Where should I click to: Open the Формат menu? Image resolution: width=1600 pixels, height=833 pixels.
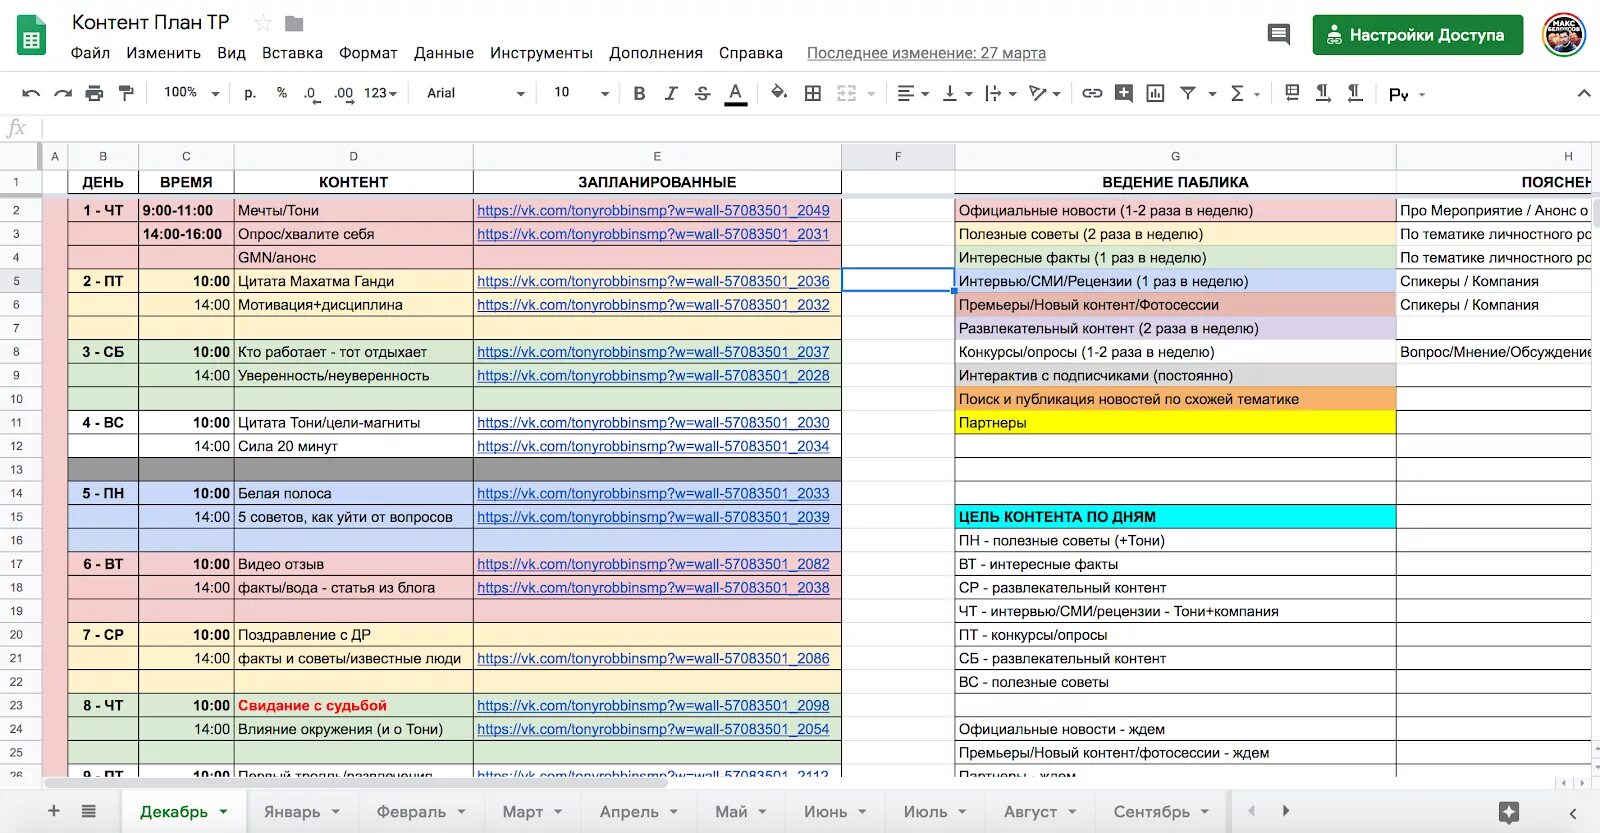tap(368, 53)
